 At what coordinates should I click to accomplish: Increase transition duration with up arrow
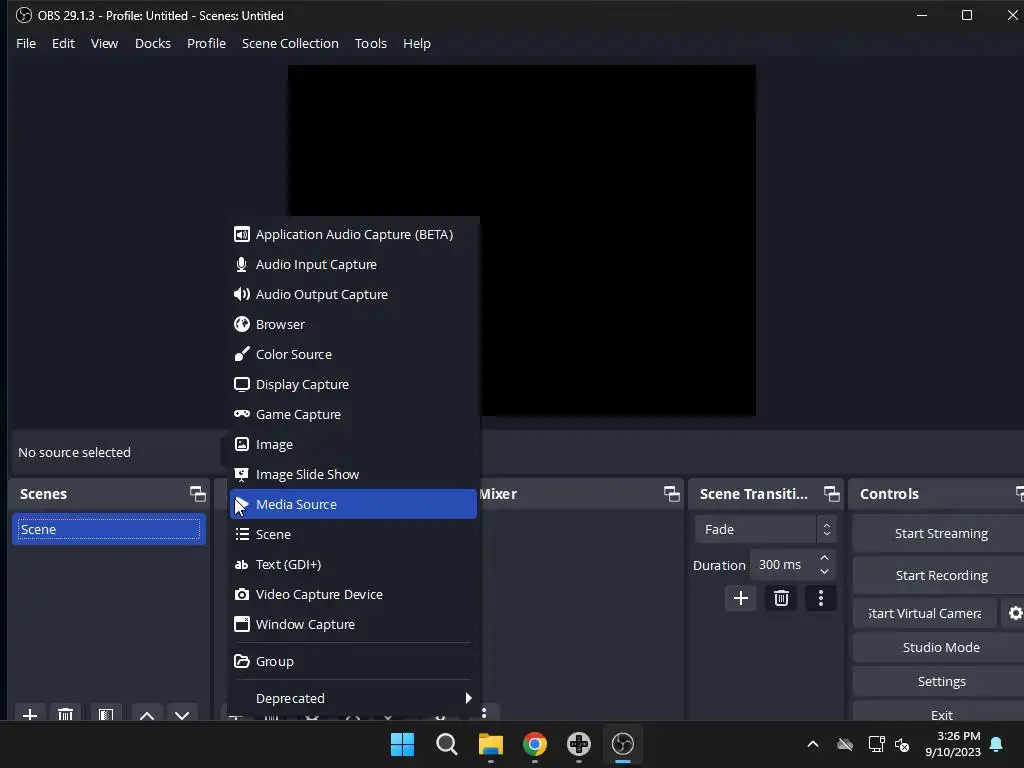coord(824,558)
